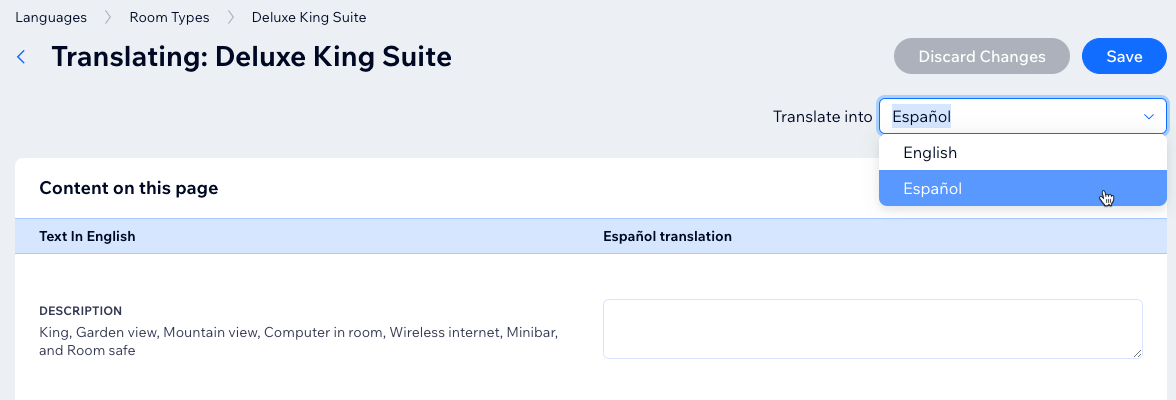Click the Translate into combo box field
The height and width of the screenshot is (400, 1176).
coord(1010,117)
